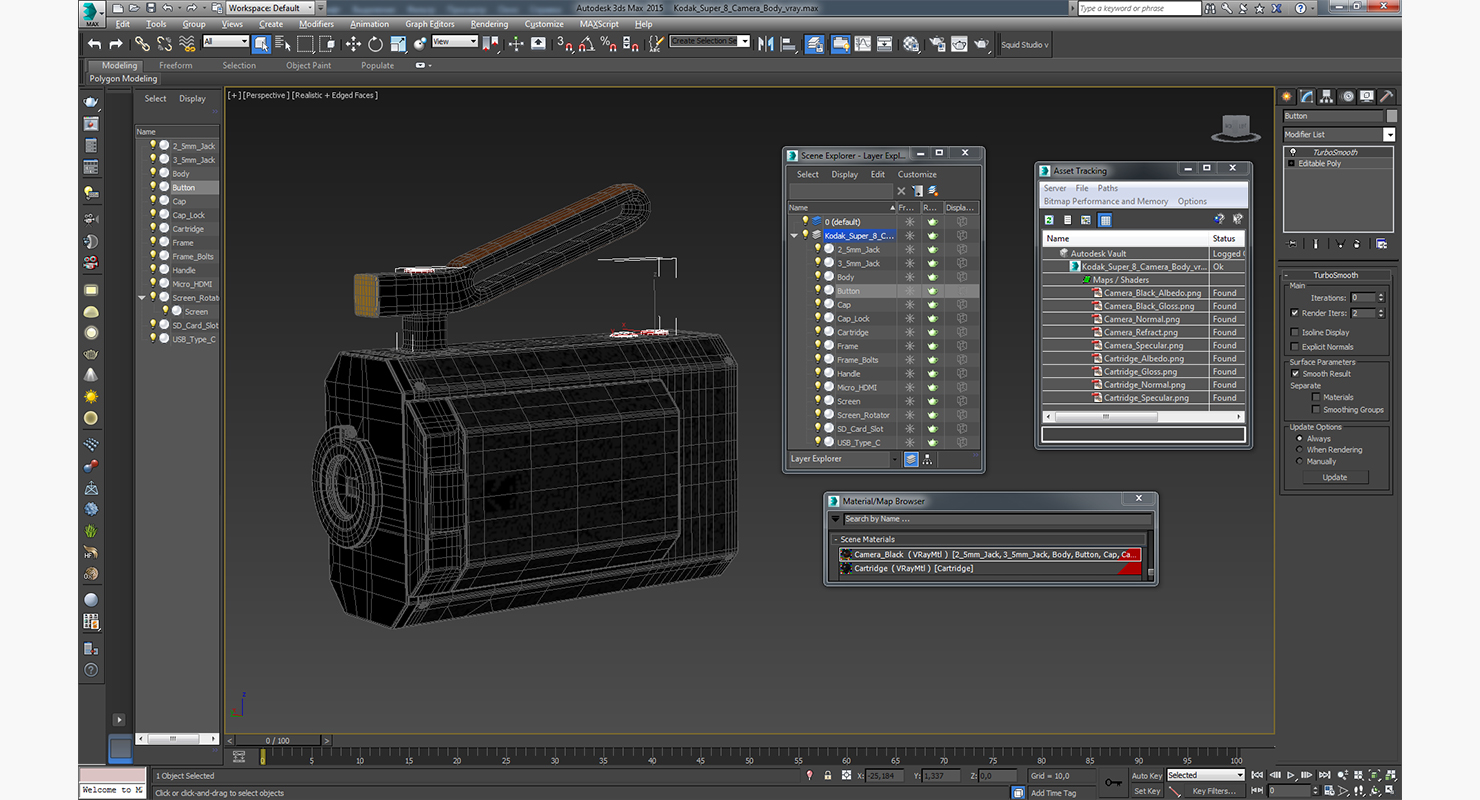Open Paths menu in Asset Tracking
This screenshot has width=1480, height=800.
[x=1107, y=188]
